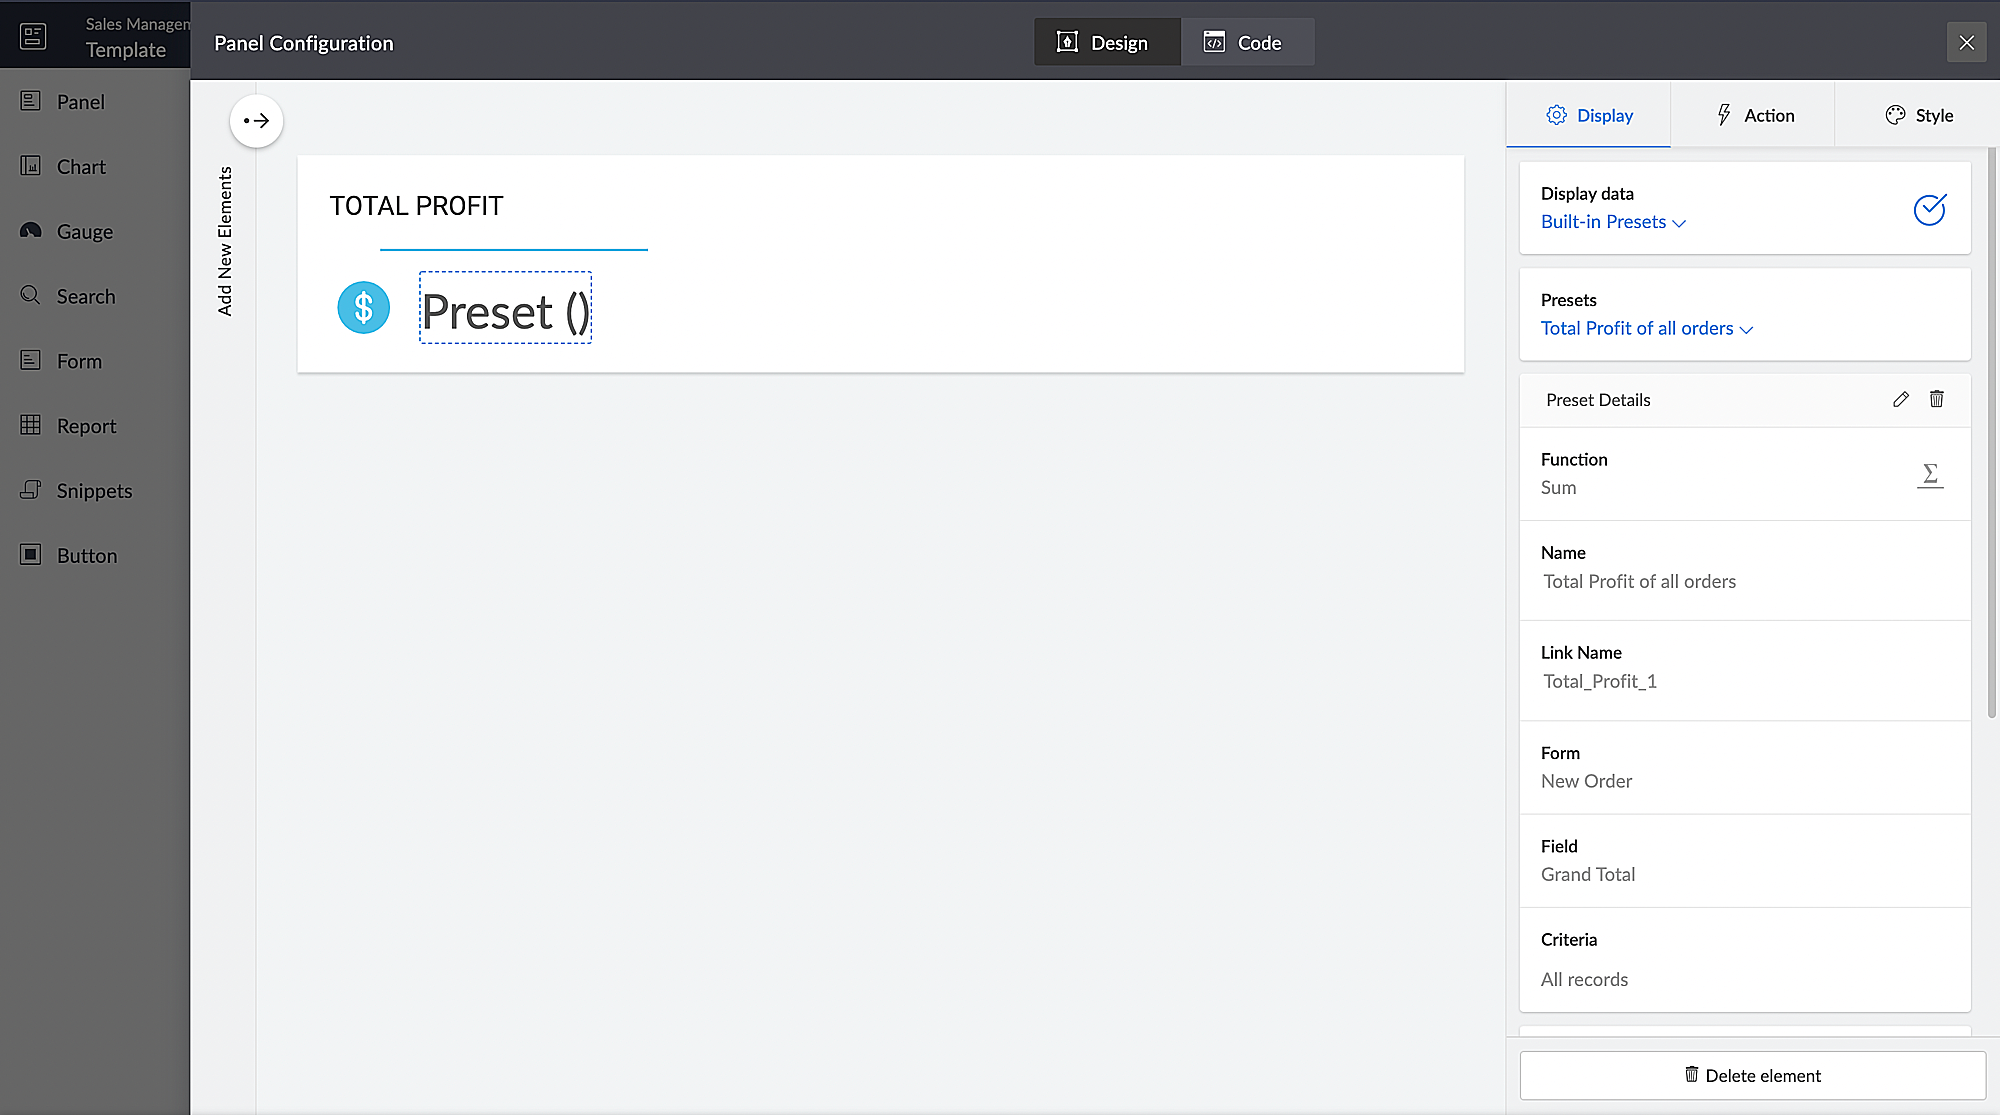2000x1115 pixels.
Task: Expand the Total Profit of all orders dropdown
Action: click(x=1646, y=328)
